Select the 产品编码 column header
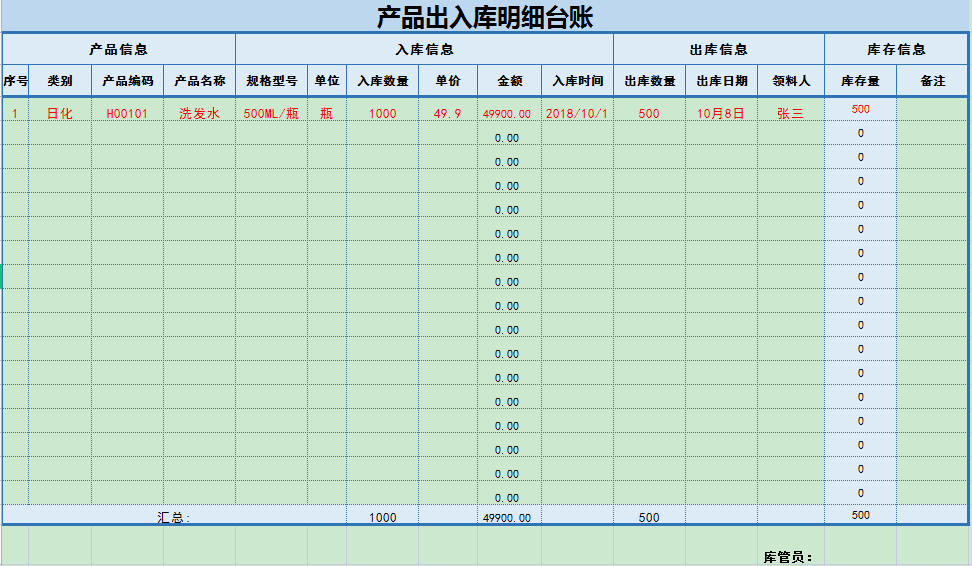Image resolution: width=972 pixels, height=566 pixels. tap(128, 81)
